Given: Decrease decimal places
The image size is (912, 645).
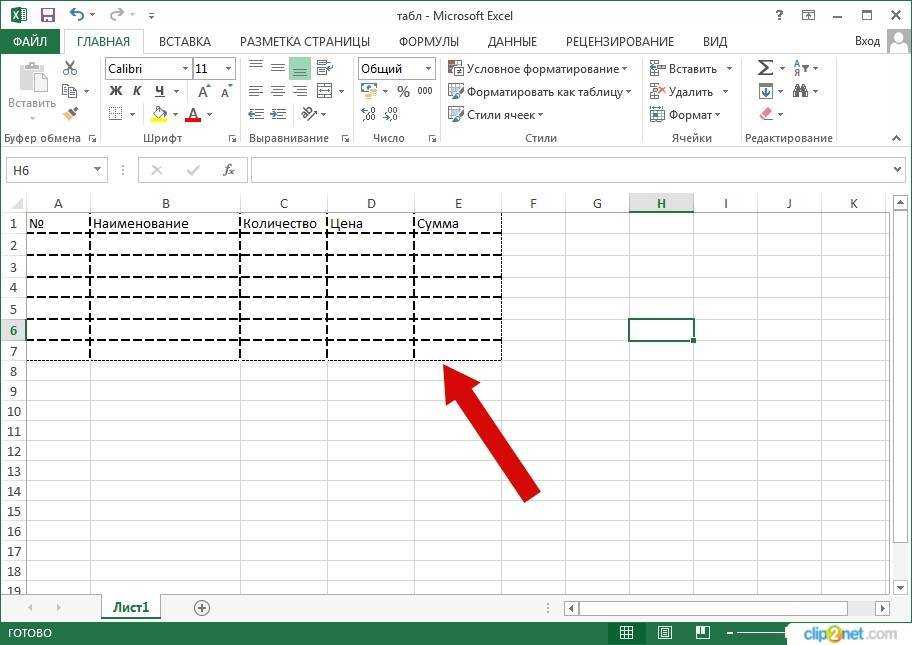Looking at the screenshot, I should click(391, 113).
